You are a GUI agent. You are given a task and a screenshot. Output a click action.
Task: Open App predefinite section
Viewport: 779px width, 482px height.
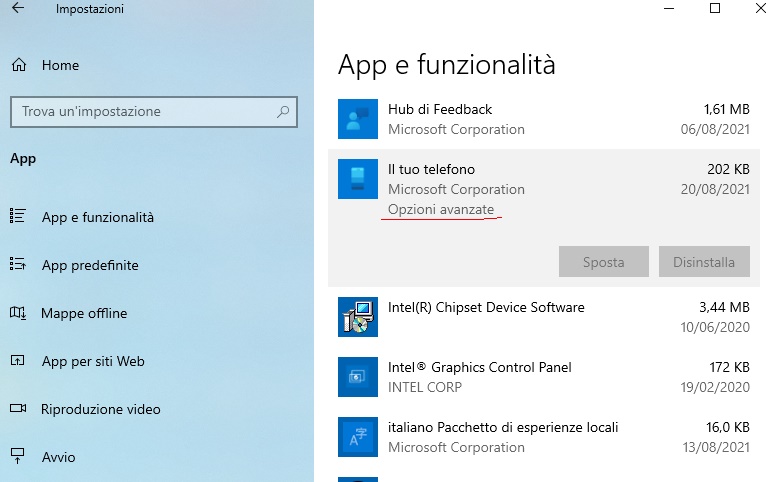tap(90, 265)
